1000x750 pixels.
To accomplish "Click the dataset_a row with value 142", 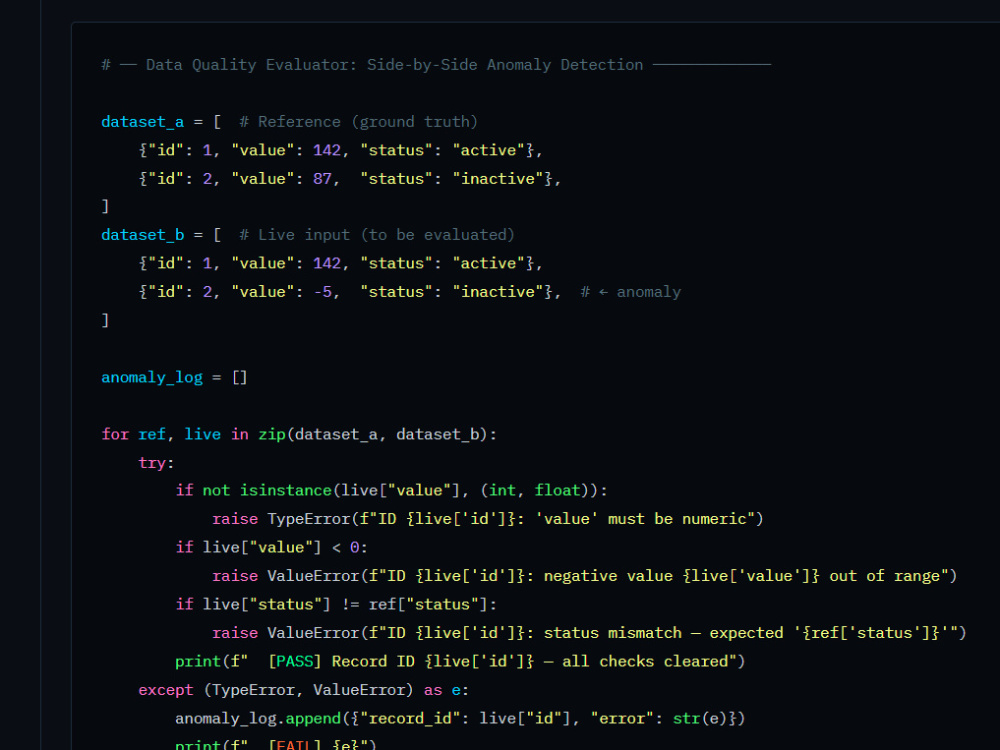I will [341, 151].
